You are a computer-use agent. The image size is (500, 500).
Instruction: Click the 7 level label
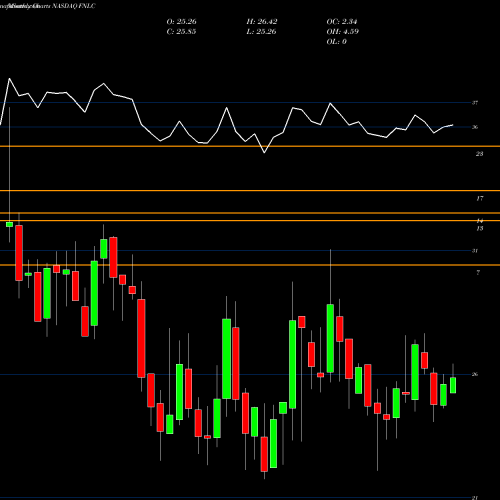pyautogui.click(x=478, y=273)
